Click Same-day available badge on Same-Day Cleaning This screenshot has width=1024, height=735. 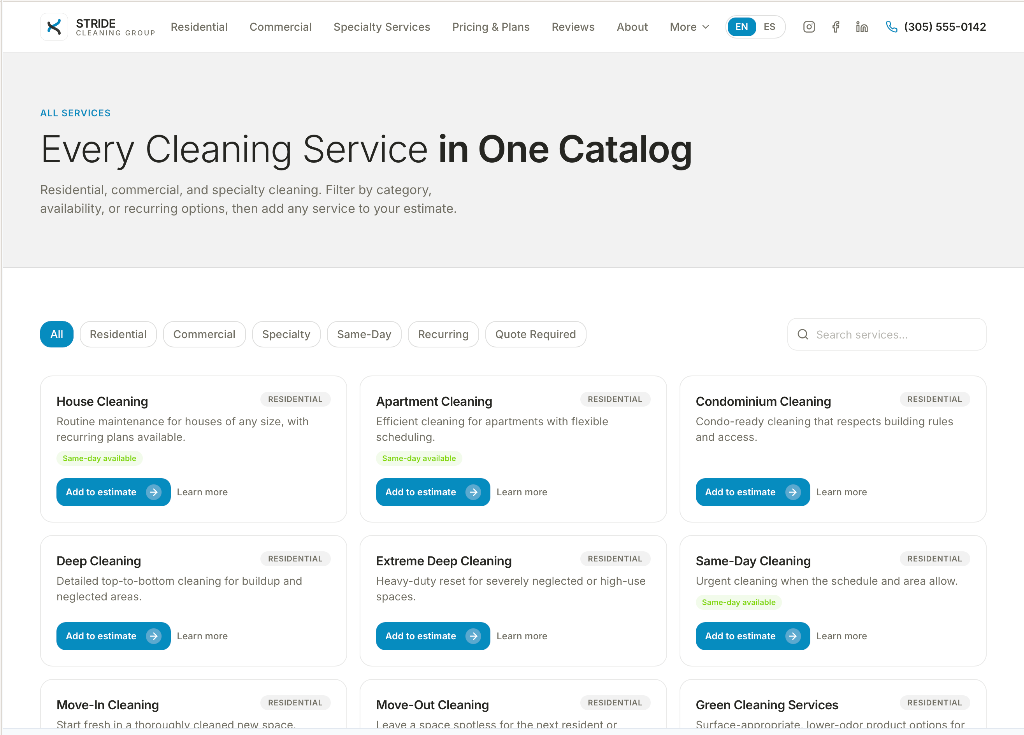739,602
